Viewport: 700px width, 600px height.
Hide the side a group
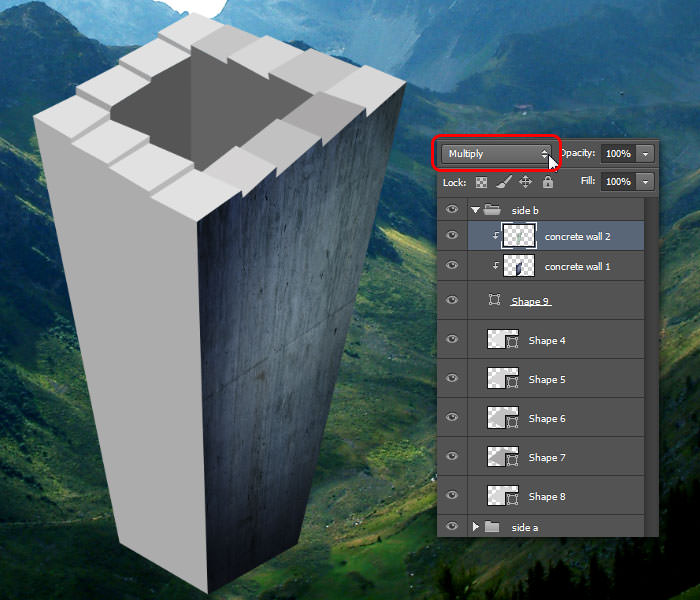click(x=452, y=526)
